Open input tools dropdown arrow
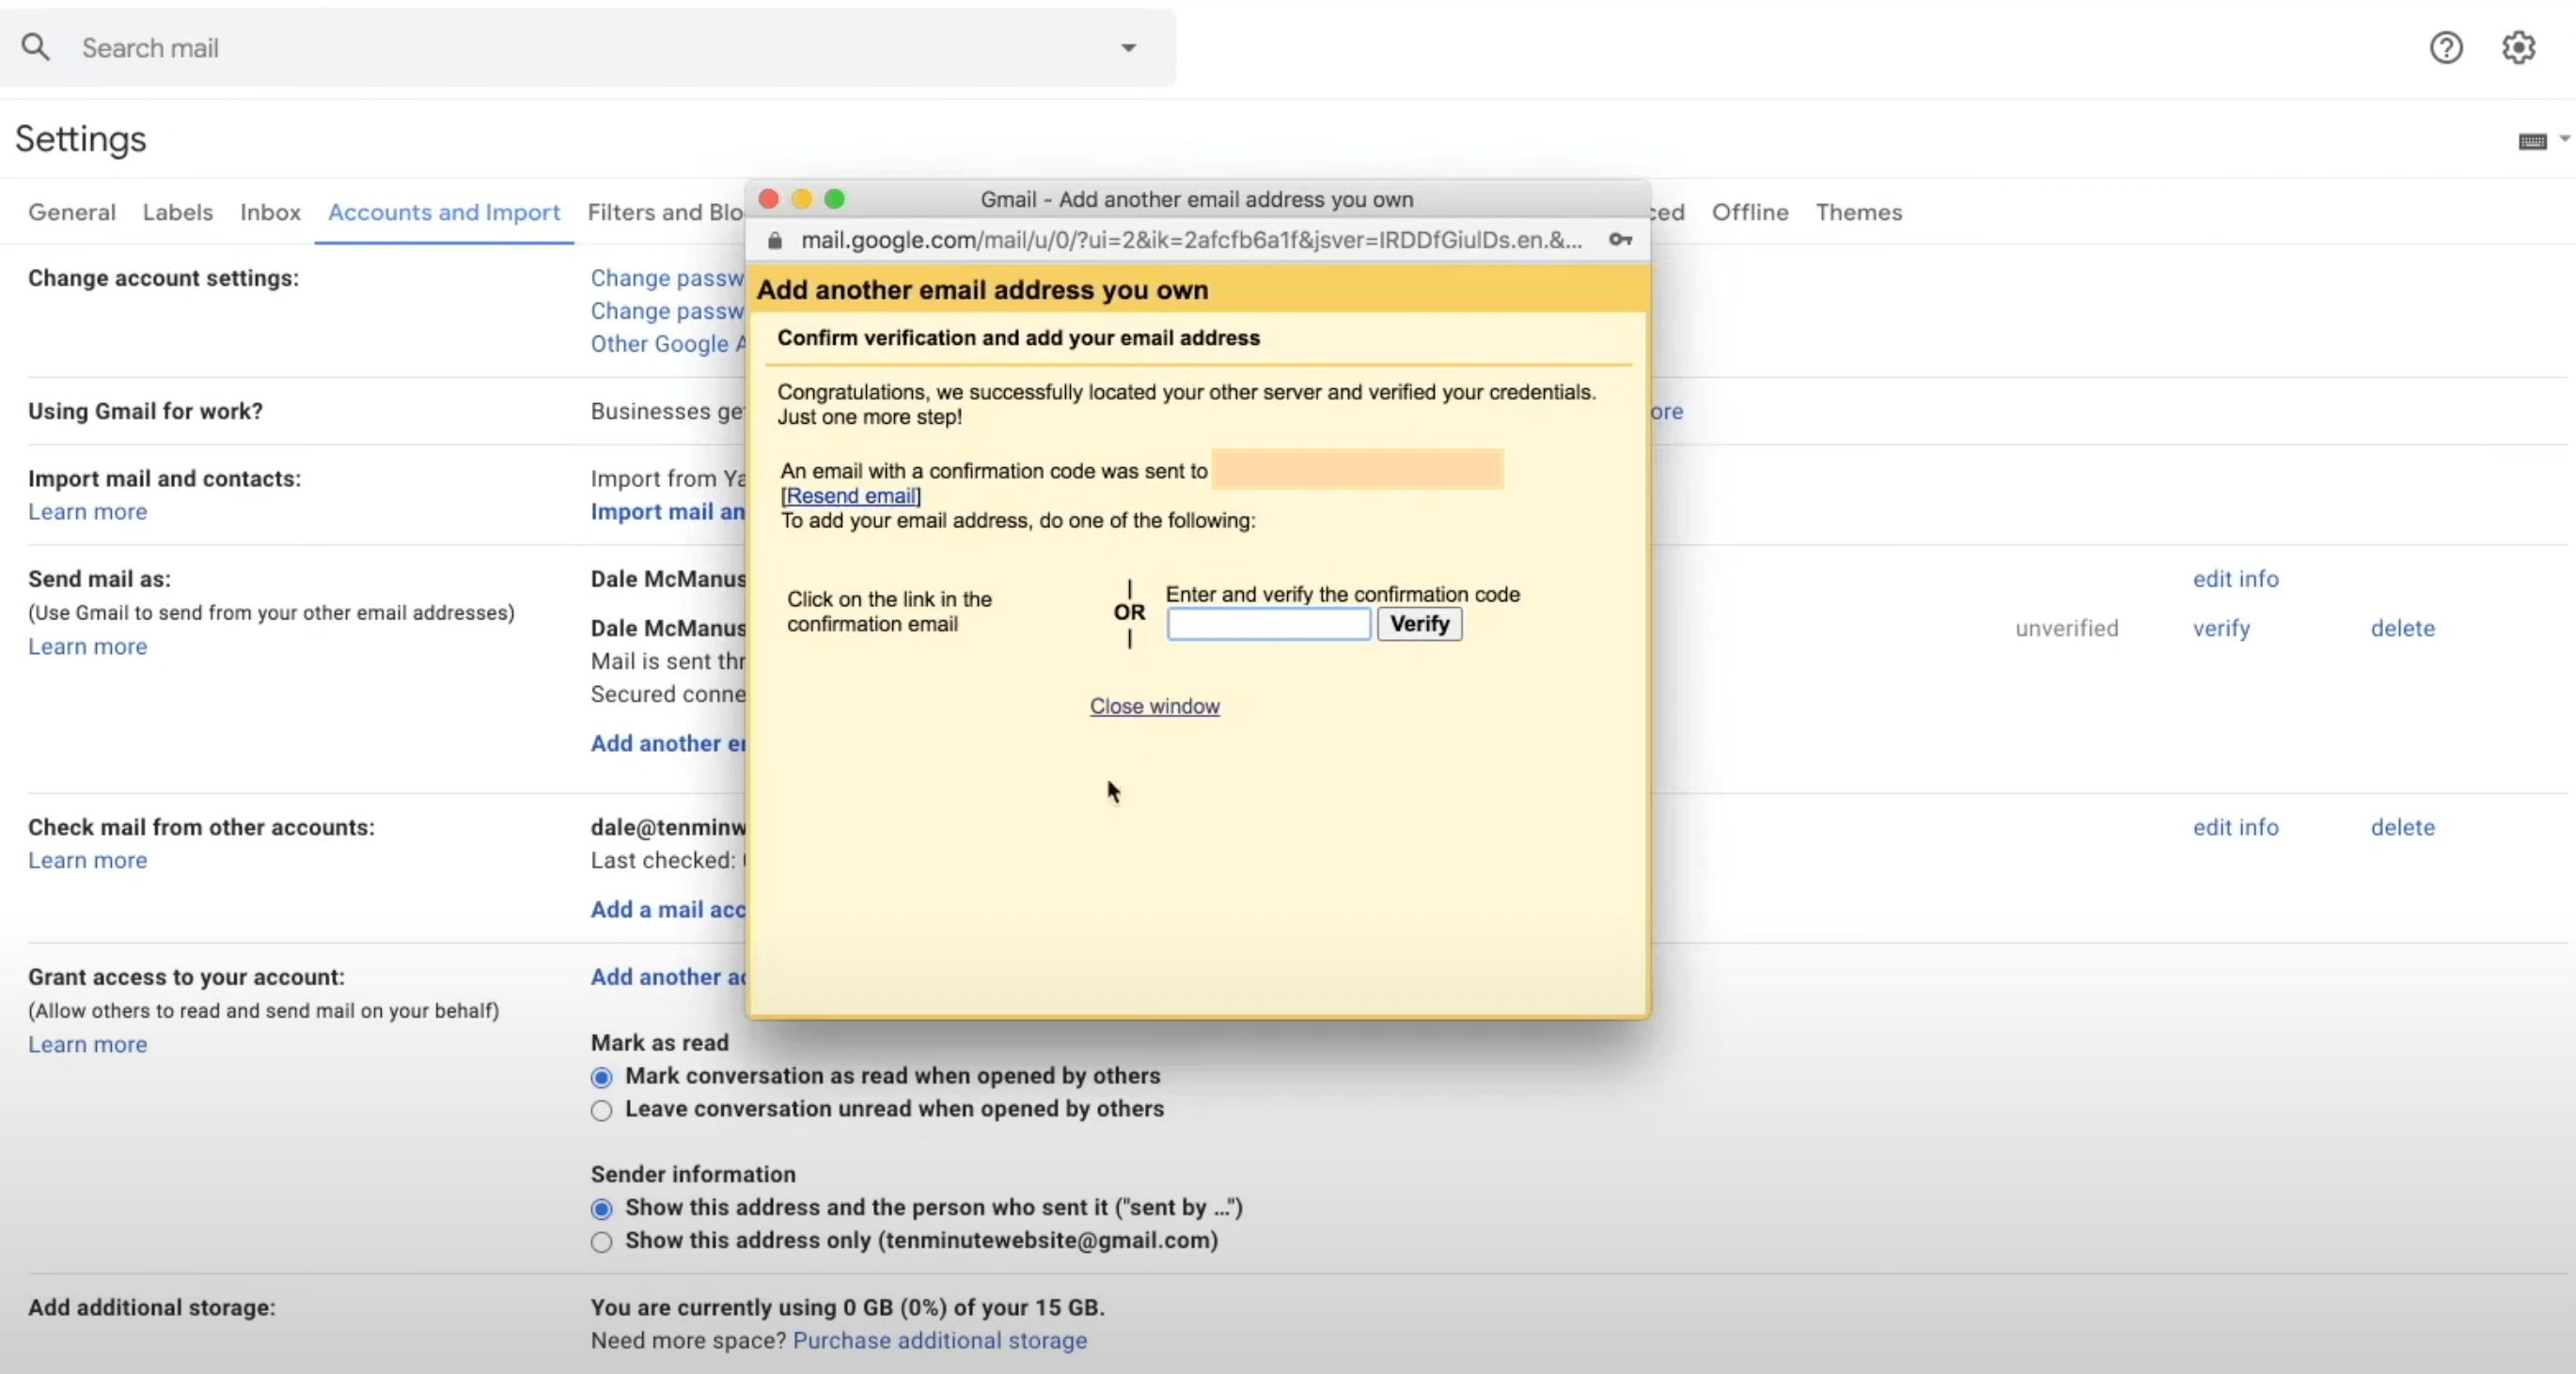The height and width of the screenshot is (1374, 2576). tap(2564, 139)
